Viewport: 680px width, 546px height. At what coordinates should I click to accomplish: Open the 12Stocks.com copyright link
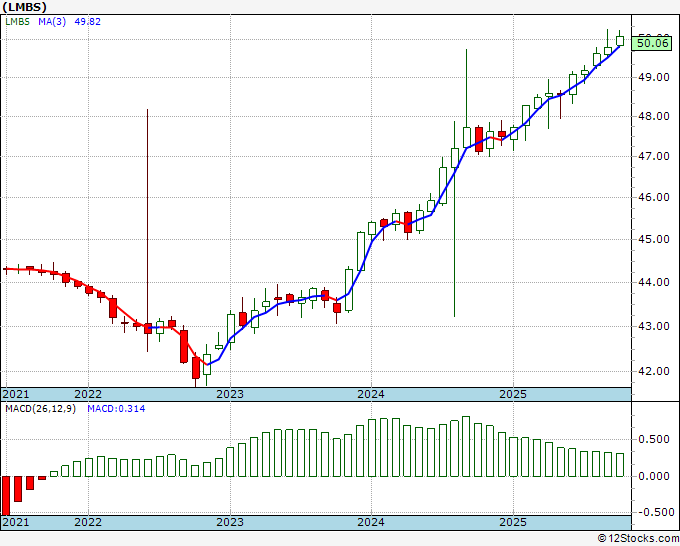coord(638,538)
